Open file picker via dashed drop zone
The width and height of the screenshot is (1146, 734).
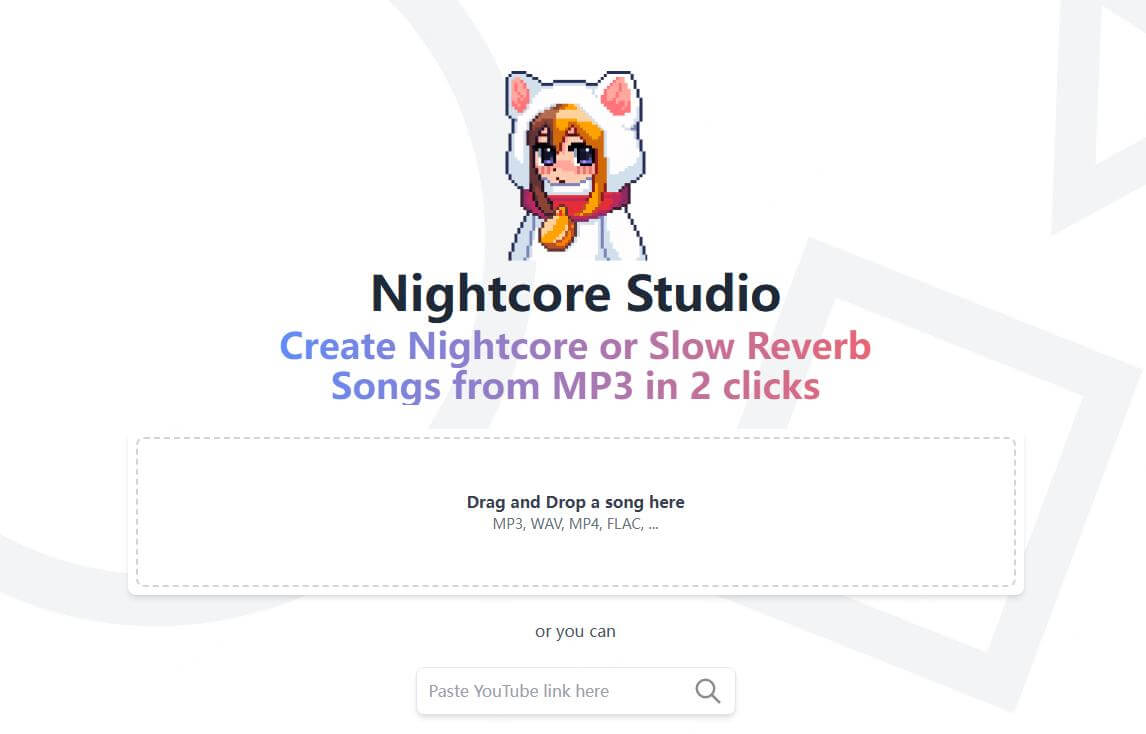coord(576,512)
